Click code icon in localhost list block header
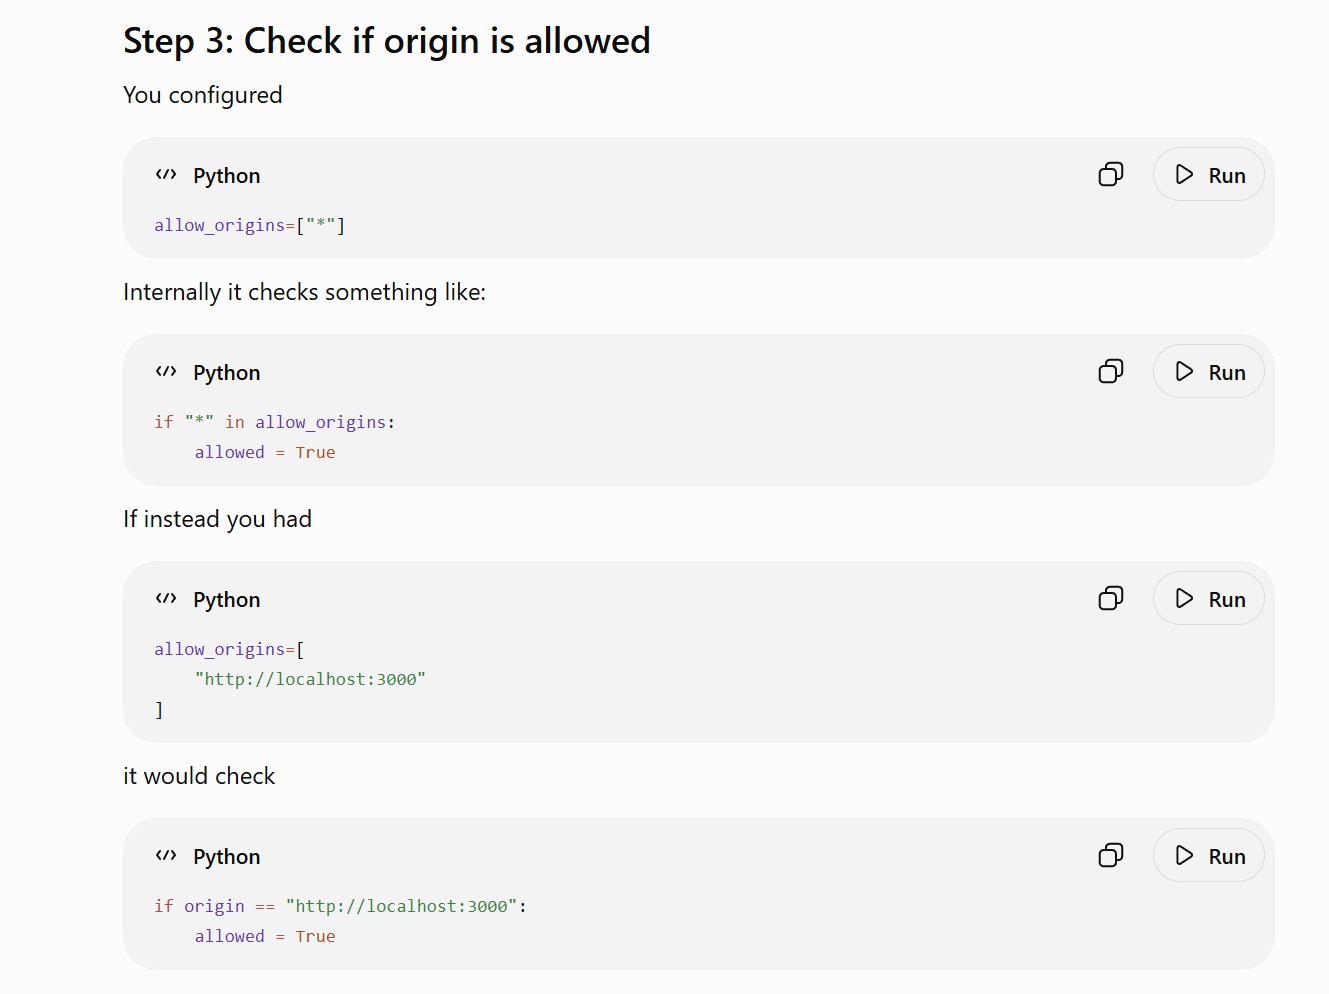The width and height of the screenshot is (1329, 994). click(x=166, y=599)
